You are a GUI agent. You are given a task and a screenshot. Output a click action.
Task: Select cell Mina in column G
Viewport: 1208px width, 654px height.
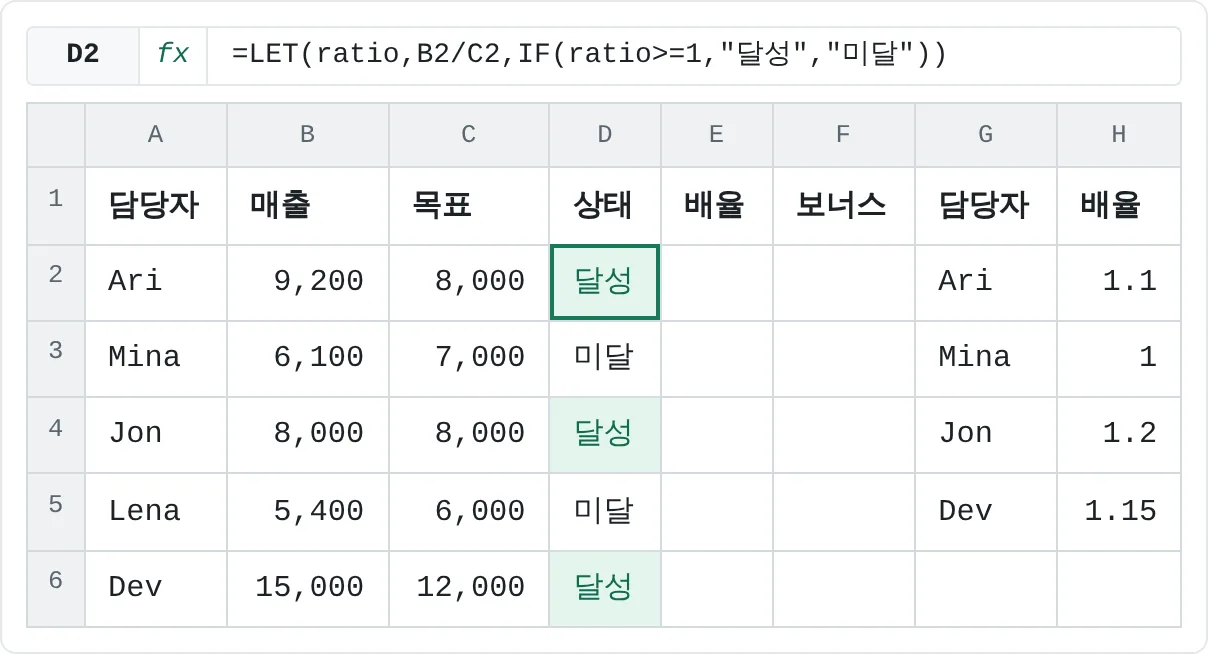click(x=986, y=358)
